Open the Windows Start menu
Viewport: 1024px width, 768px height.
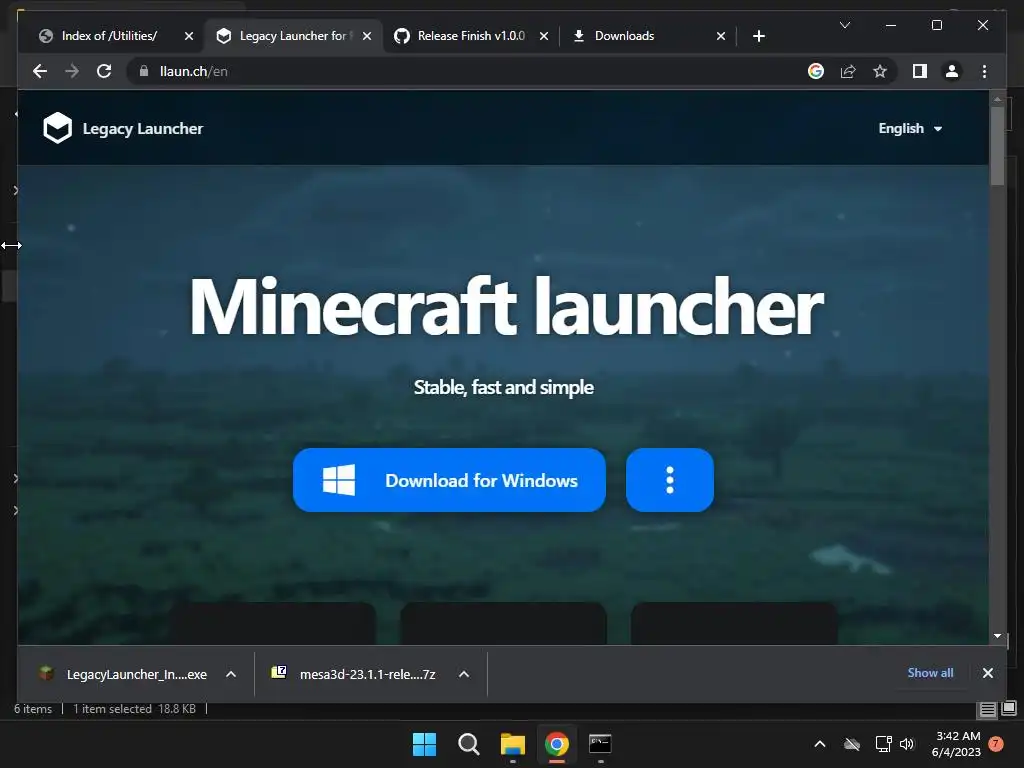pyautogui.click(x=424, y=744)
